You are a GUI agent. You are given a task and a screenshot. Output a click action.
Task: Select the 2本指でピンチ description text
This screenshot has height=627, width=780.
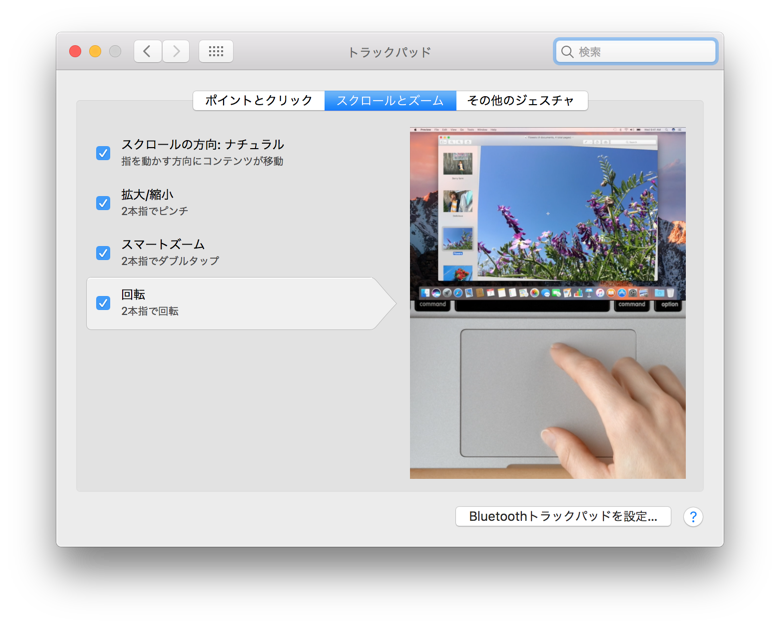(x=155, y=211)
